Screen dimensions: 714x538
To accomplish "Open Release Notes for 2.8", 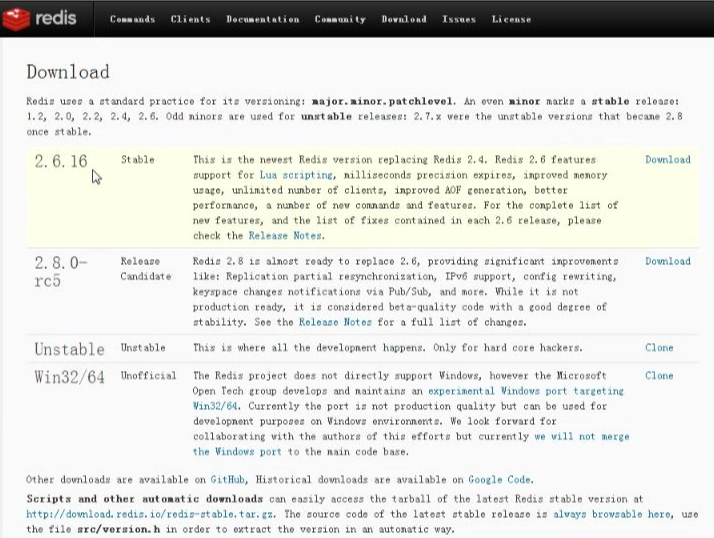I will point(335,322).
